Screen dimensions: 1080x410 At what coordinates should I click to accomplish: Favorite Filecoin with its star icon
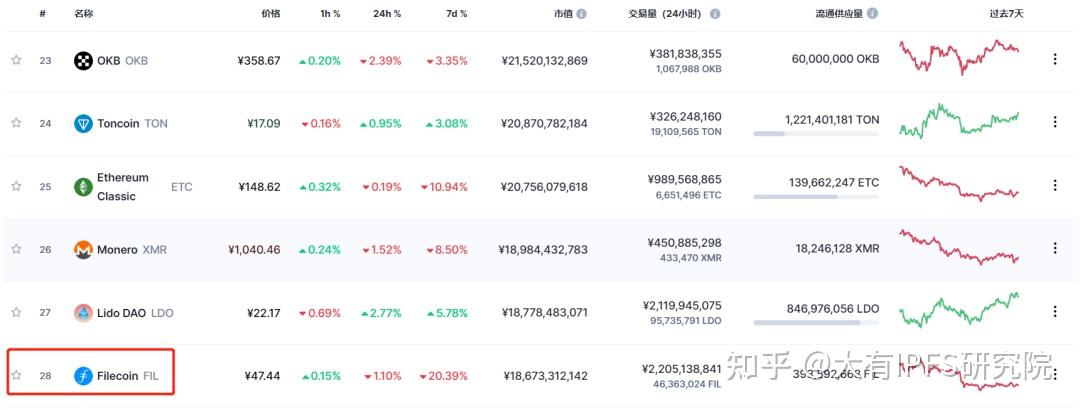pos(16,376)
